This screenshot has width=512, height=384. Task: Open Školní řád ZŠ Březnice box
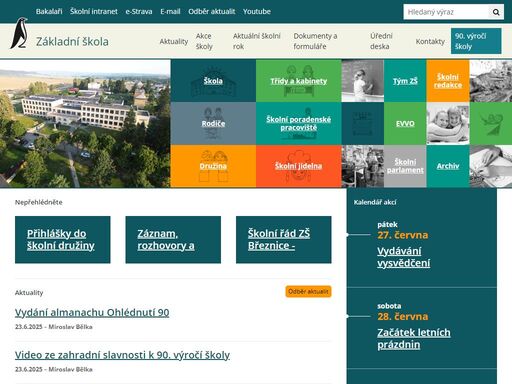(284, 240)
